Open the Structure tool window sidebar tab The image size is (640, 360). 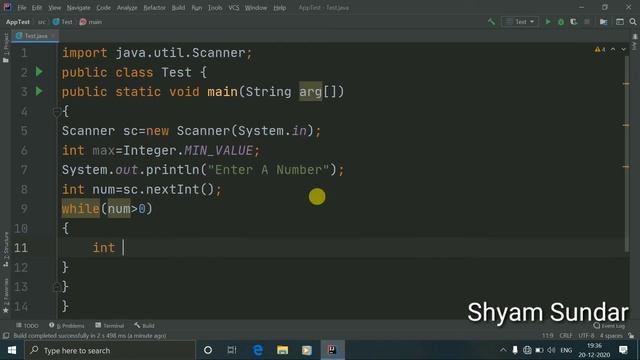coord(6,249)
